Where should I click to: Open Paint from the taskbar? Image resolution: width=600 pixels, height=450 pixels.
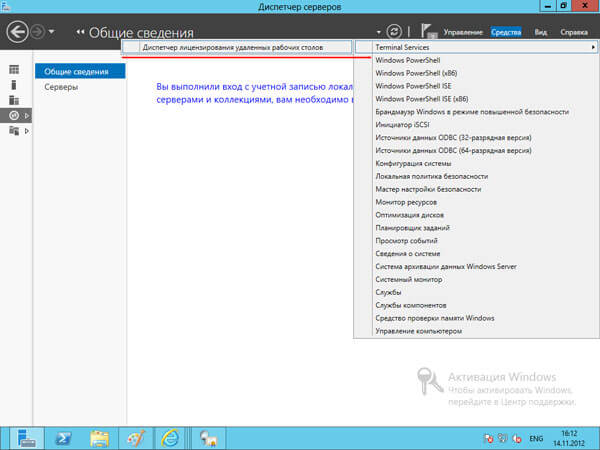tap(136, 438)
